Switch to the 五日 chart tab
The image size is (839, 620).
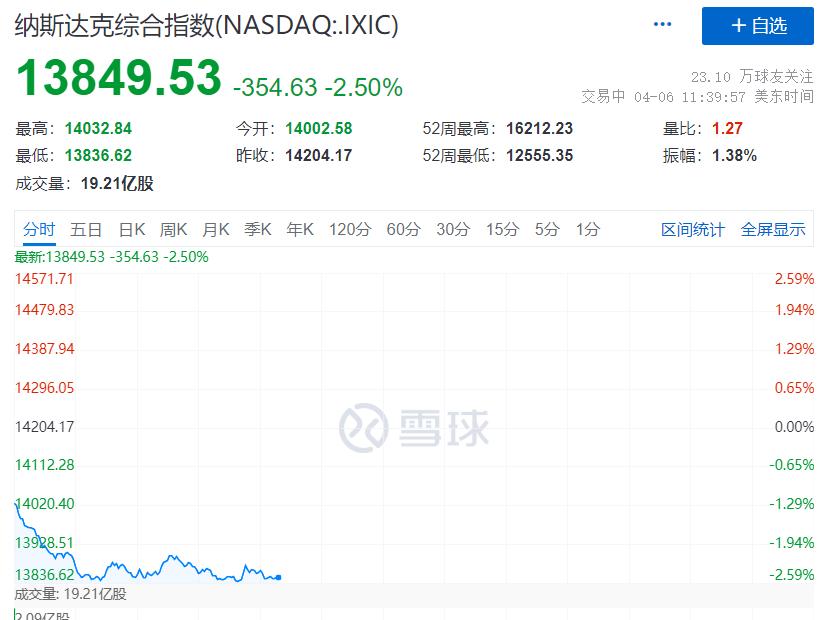point(86,229)
